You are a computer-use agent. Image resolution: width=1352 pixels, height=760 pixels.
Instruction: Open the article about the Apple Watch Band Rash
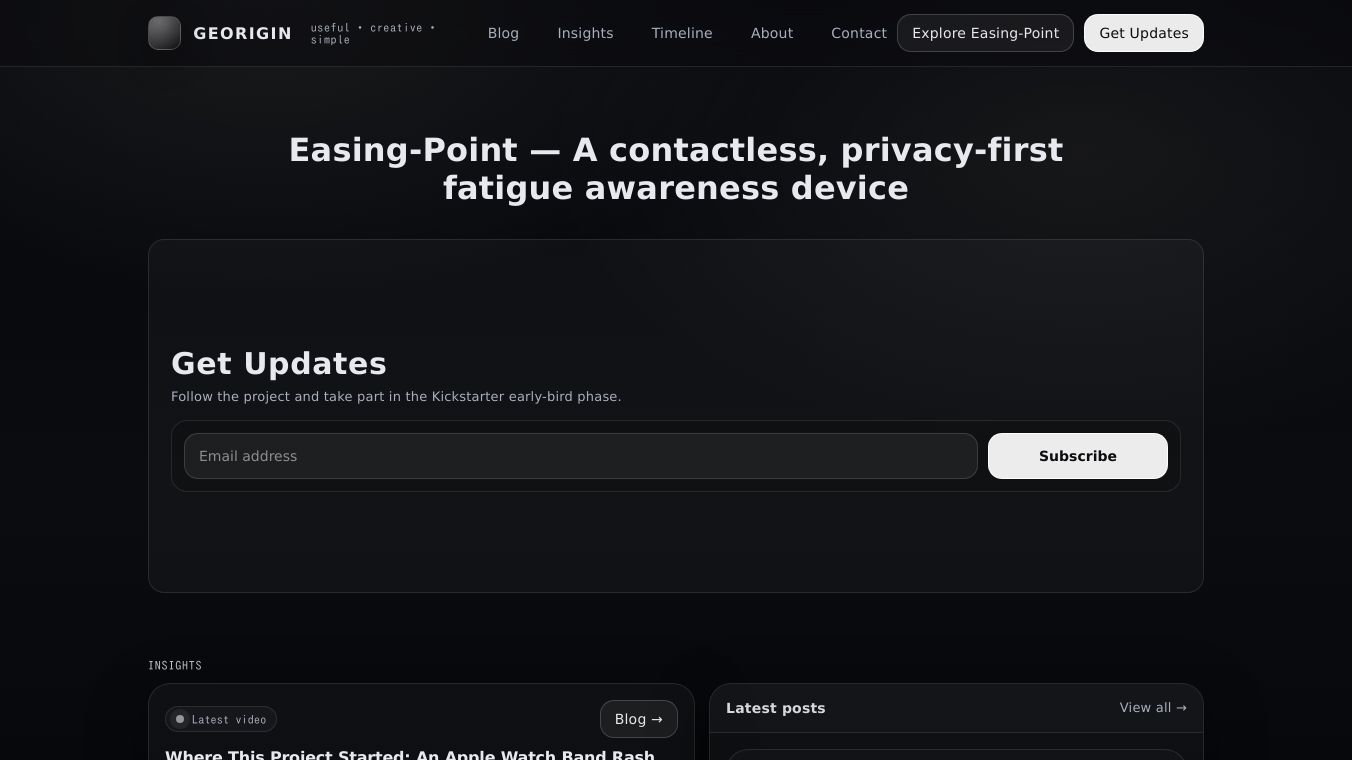point(410,756)
